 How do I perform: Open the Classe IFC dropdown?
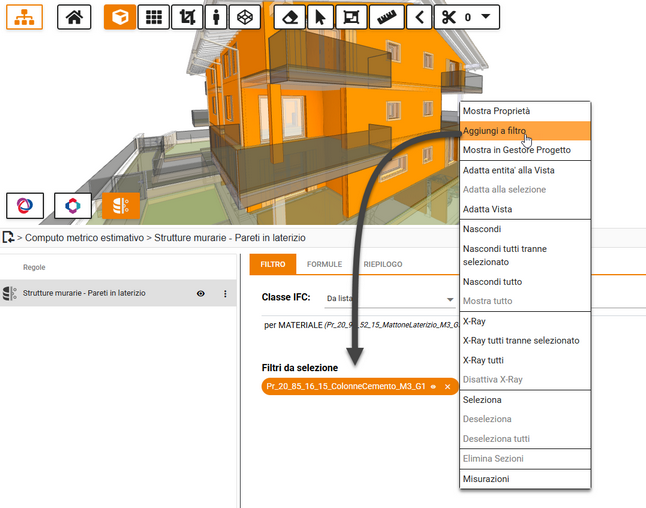click(x=390, y=298)
